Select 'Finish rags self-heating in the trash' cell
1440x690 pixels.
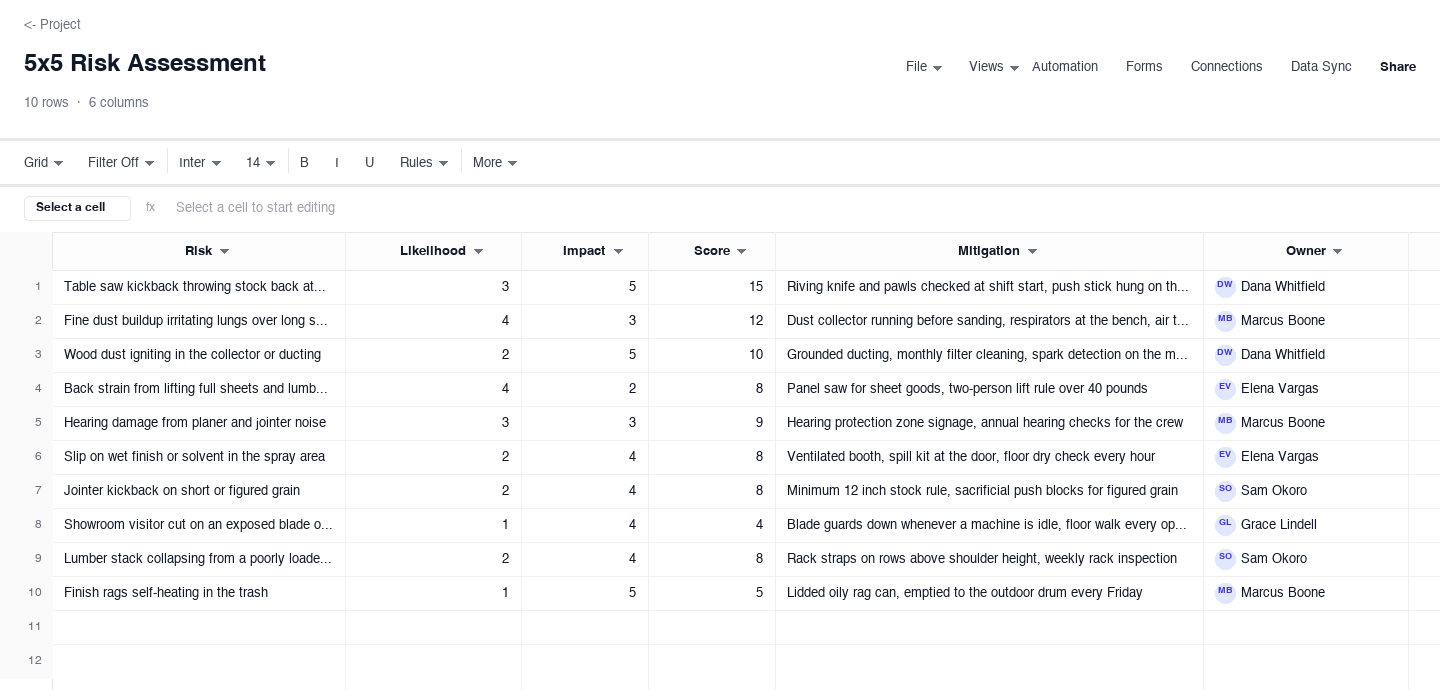click(x=199, y=593)
